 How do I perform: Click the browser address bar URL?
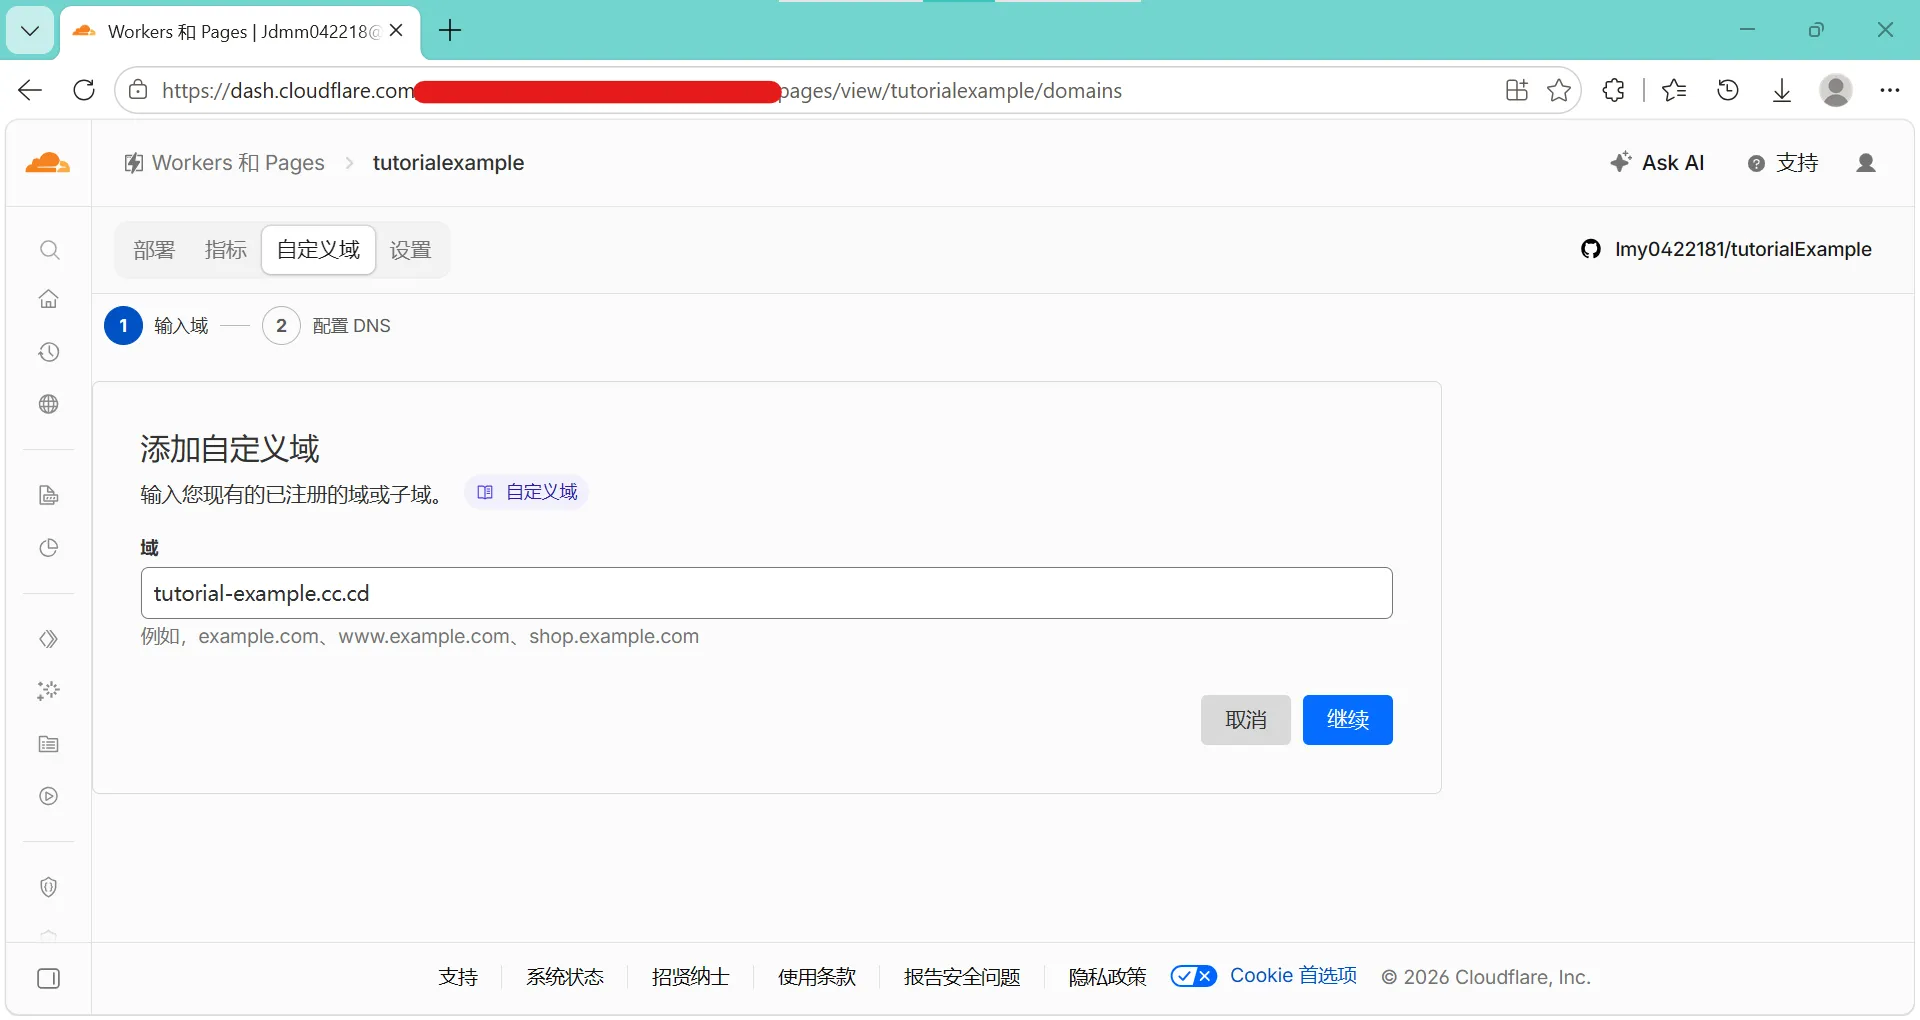pyautogui.click(x=641, y=91)
